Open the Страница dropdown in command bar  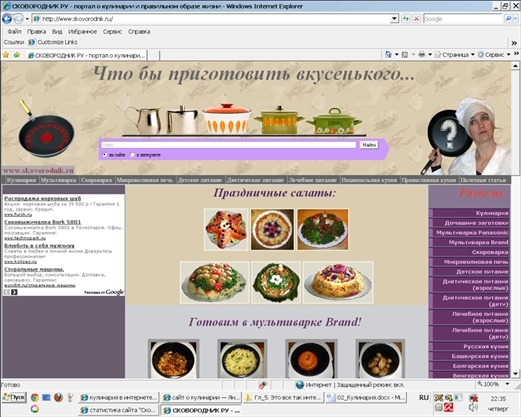click(x=455, y=55)
